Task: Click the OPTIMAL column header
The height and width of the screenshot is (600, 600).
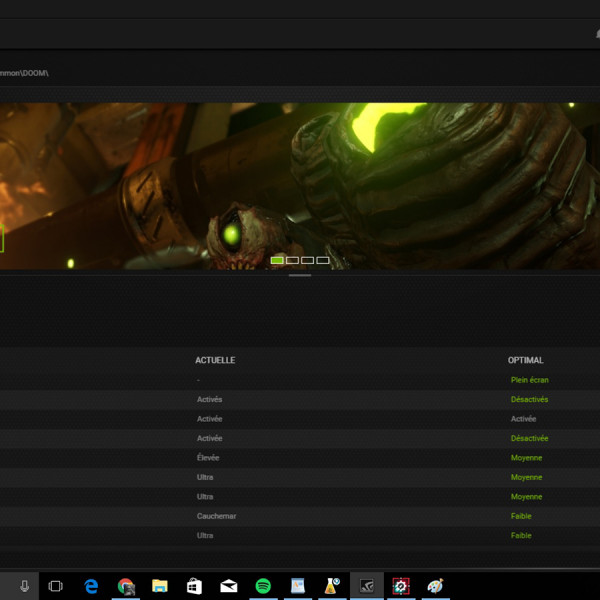Action: click(526, 360)
